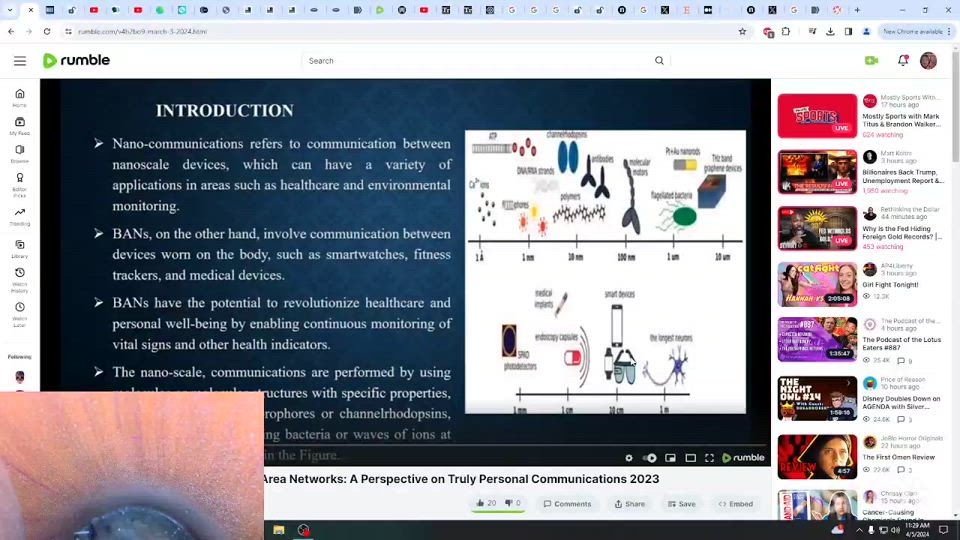This screenshot has width=960, height=540.
Task: Show hidden system tray icons
Action: [x=858, y=530]
